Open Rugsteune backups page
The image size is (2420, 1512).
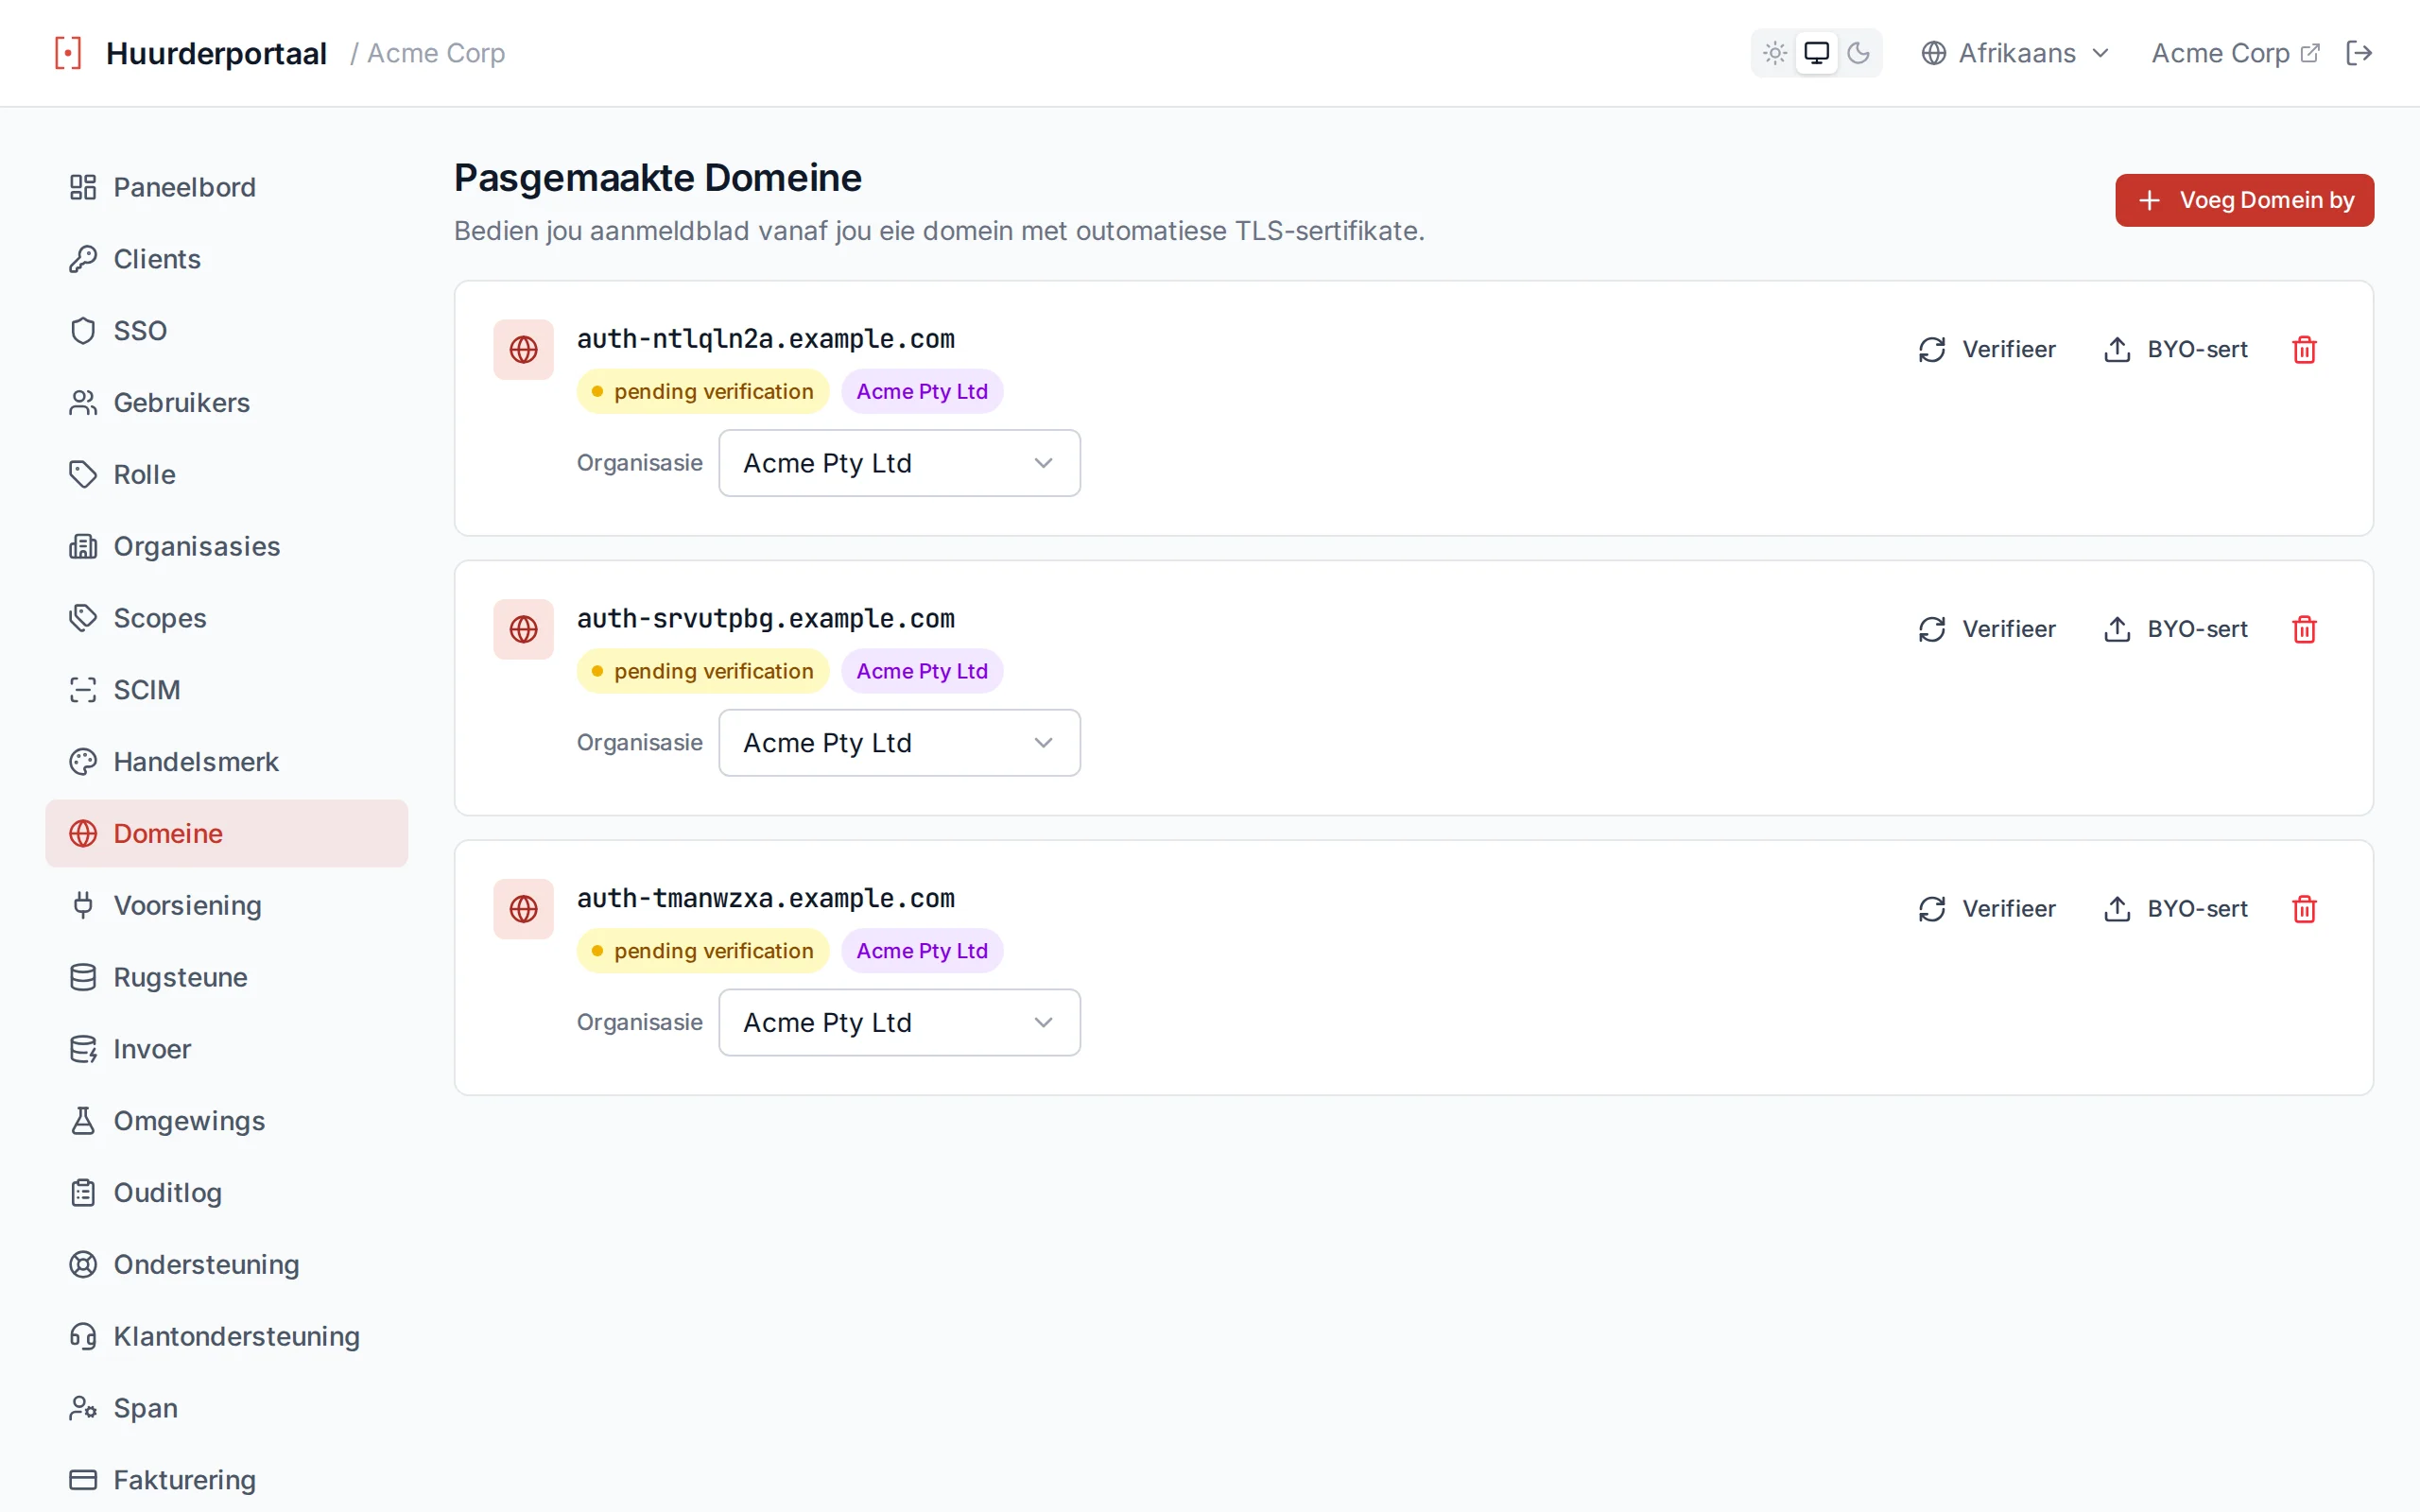click(226, 977)
